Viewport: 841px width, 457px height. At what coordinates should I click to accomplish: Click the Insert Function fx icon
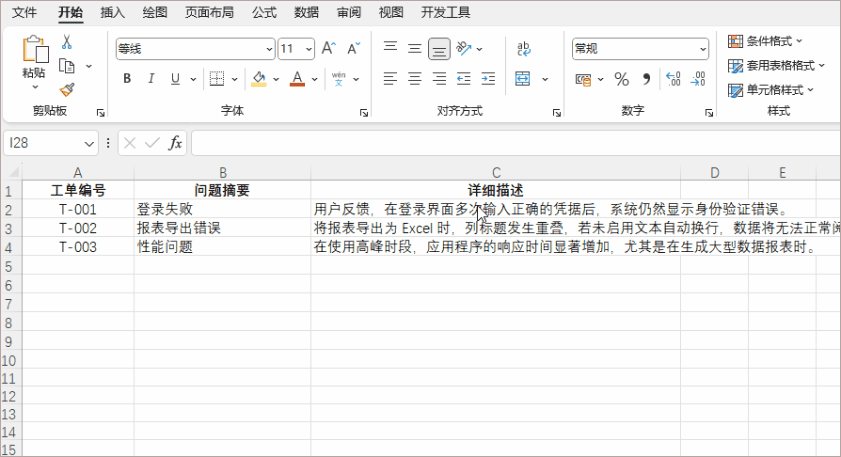click(x=175, y=143)
